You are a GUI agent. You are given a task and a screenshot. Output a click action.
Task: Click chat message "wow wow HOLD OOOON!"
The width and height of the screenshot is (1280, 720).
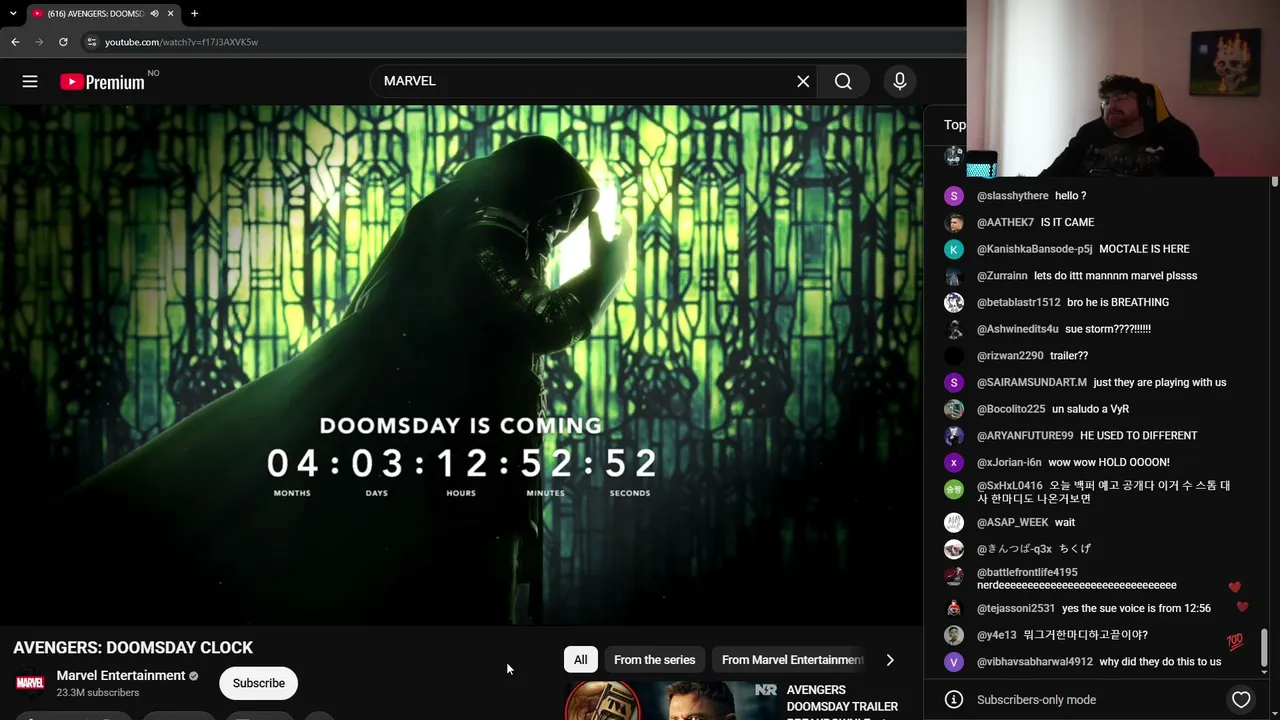1109,462
